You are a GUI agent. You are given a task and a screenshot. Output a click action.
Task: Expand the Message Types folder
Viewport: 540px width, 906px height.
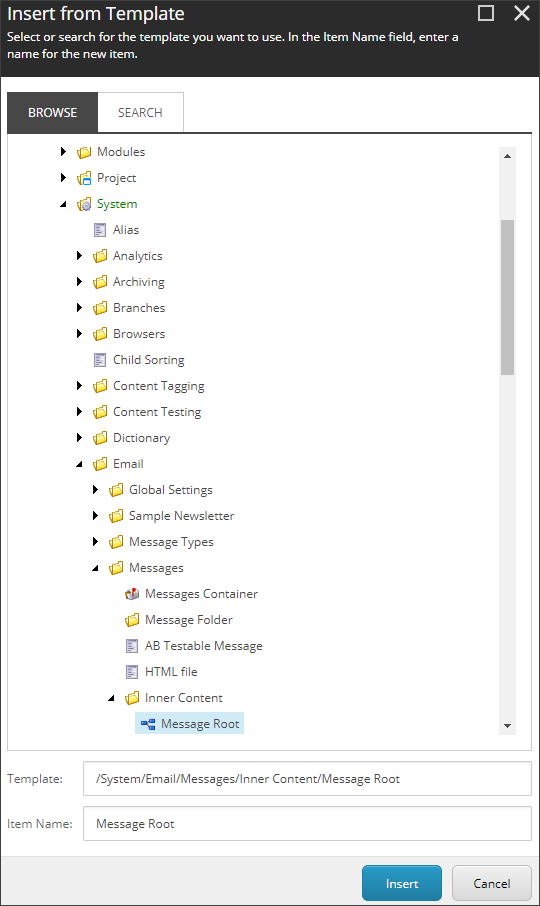point(96,542)
